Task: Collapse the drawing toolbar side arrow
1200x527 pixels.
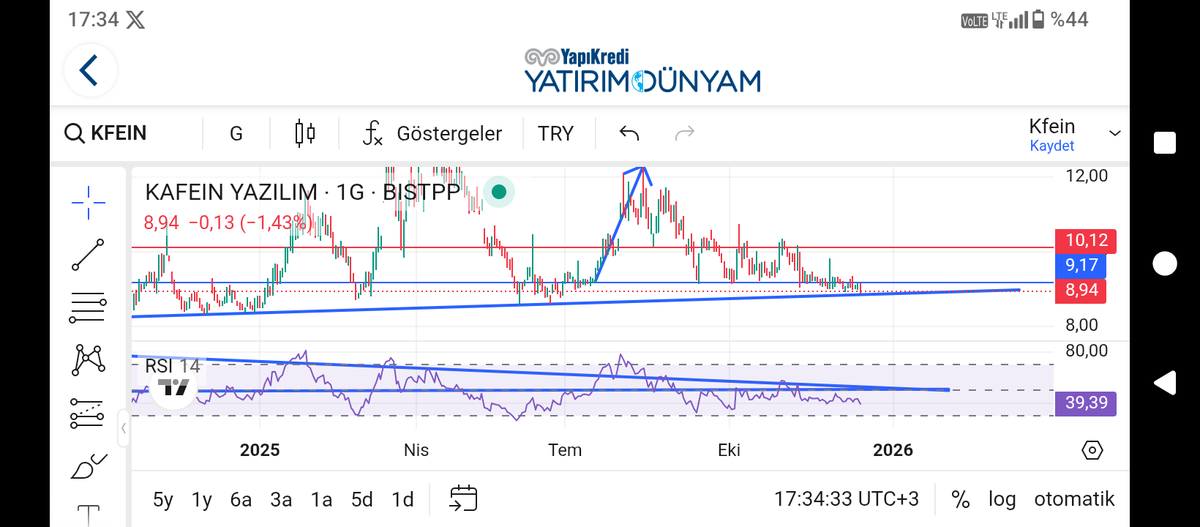Action: 125,429
